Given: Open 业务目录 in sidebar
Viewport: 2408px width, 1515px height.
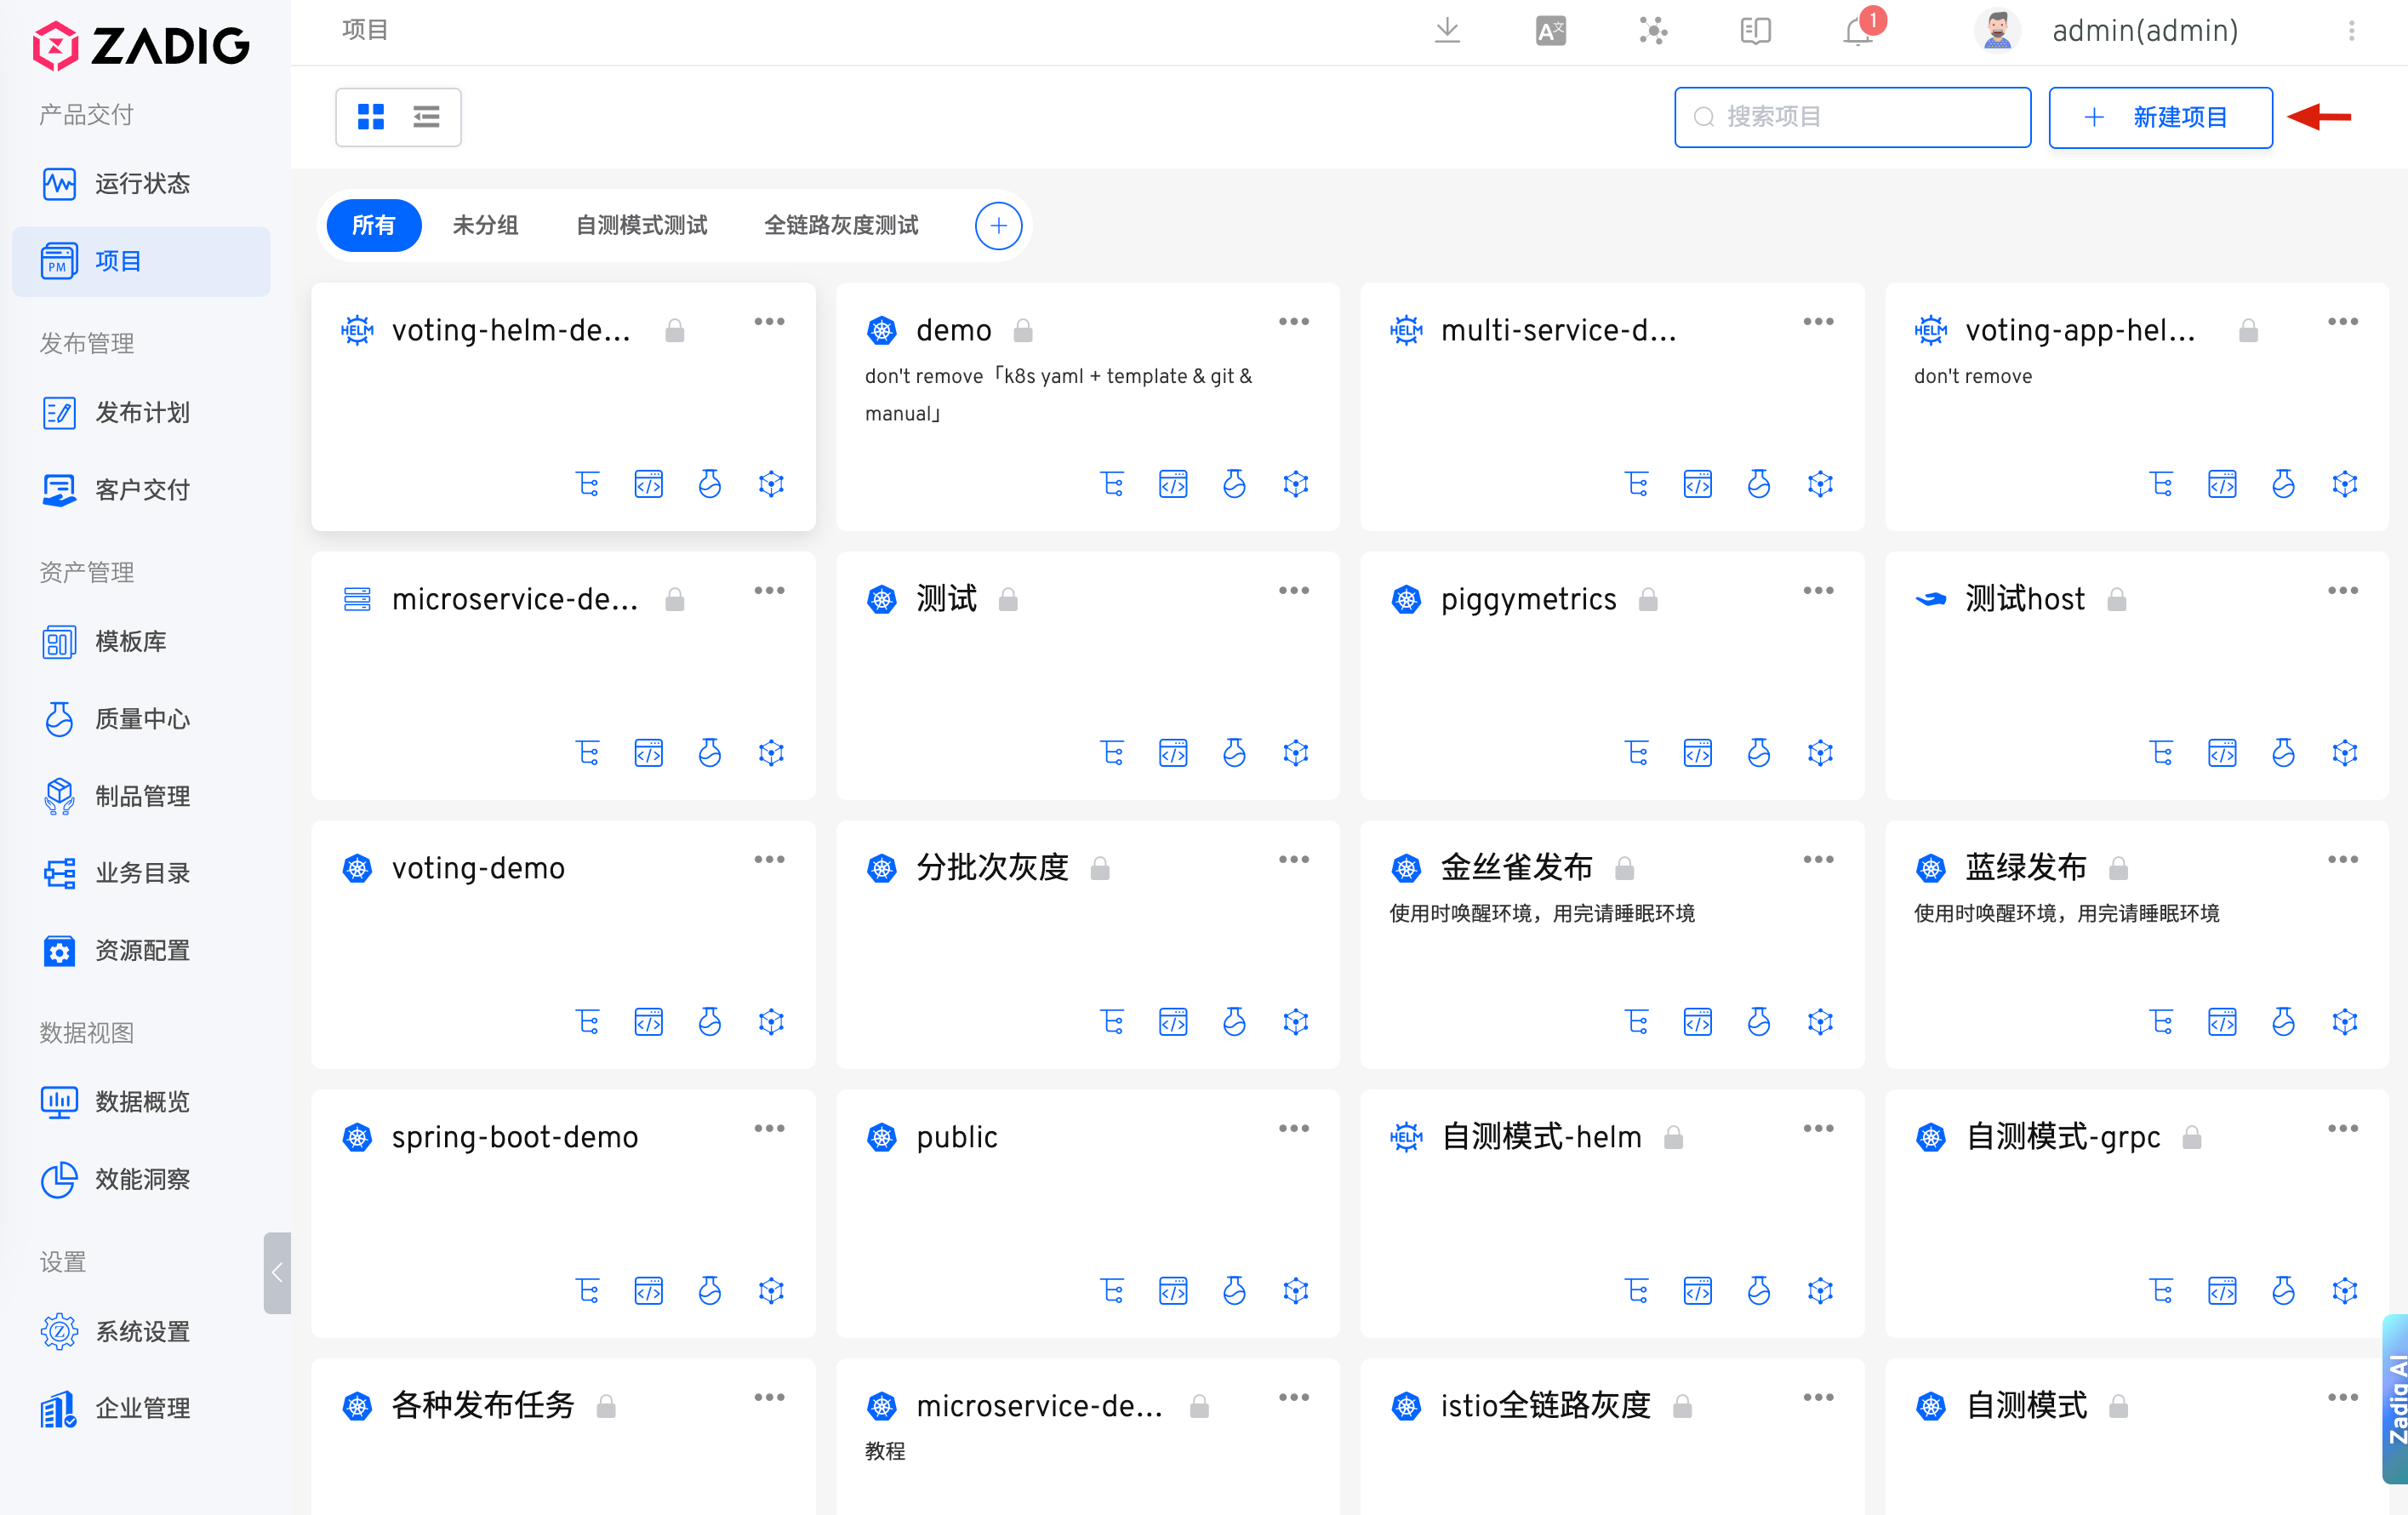Looking at the screenshot, I should click(x=141, y=873).
